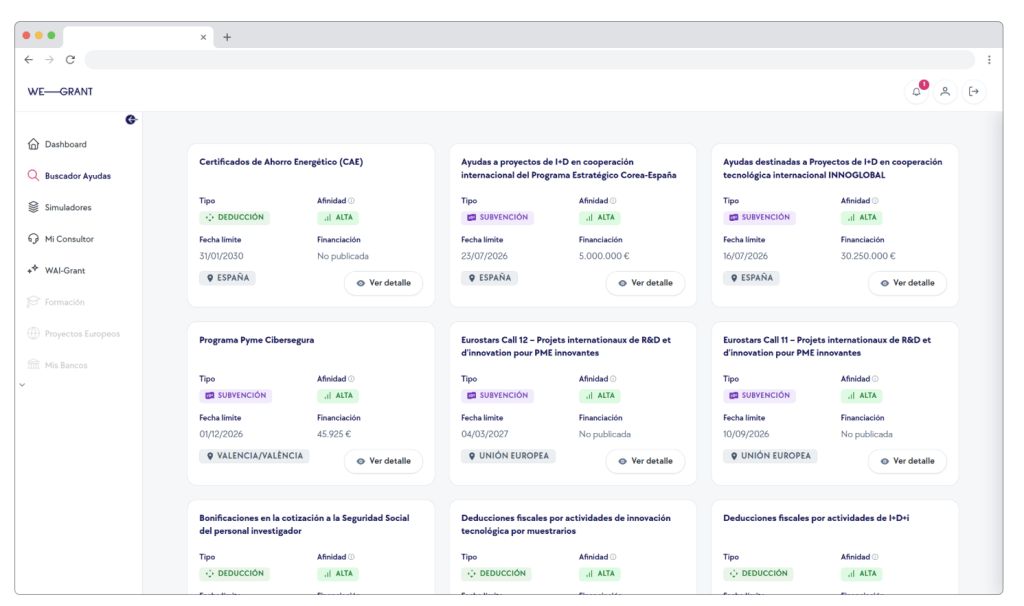
Task: Open Ver detalle for Eurostars Call 12
Action: [645, 461]
